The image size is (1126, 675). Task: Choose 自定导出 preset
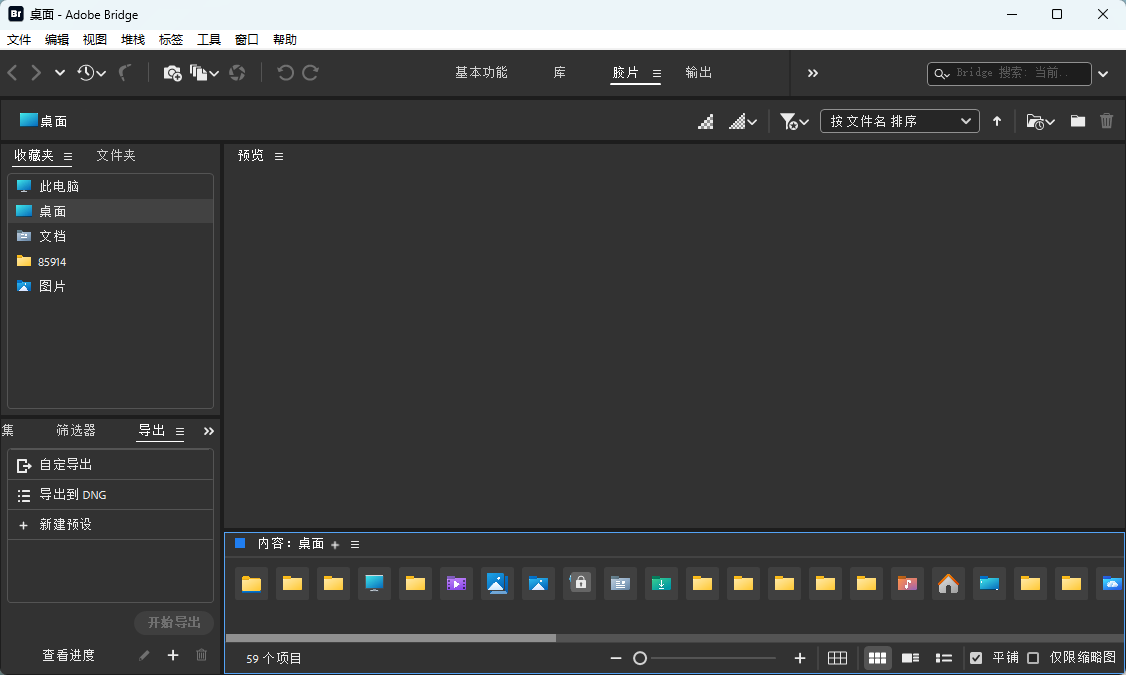click(x=111, y=465)
